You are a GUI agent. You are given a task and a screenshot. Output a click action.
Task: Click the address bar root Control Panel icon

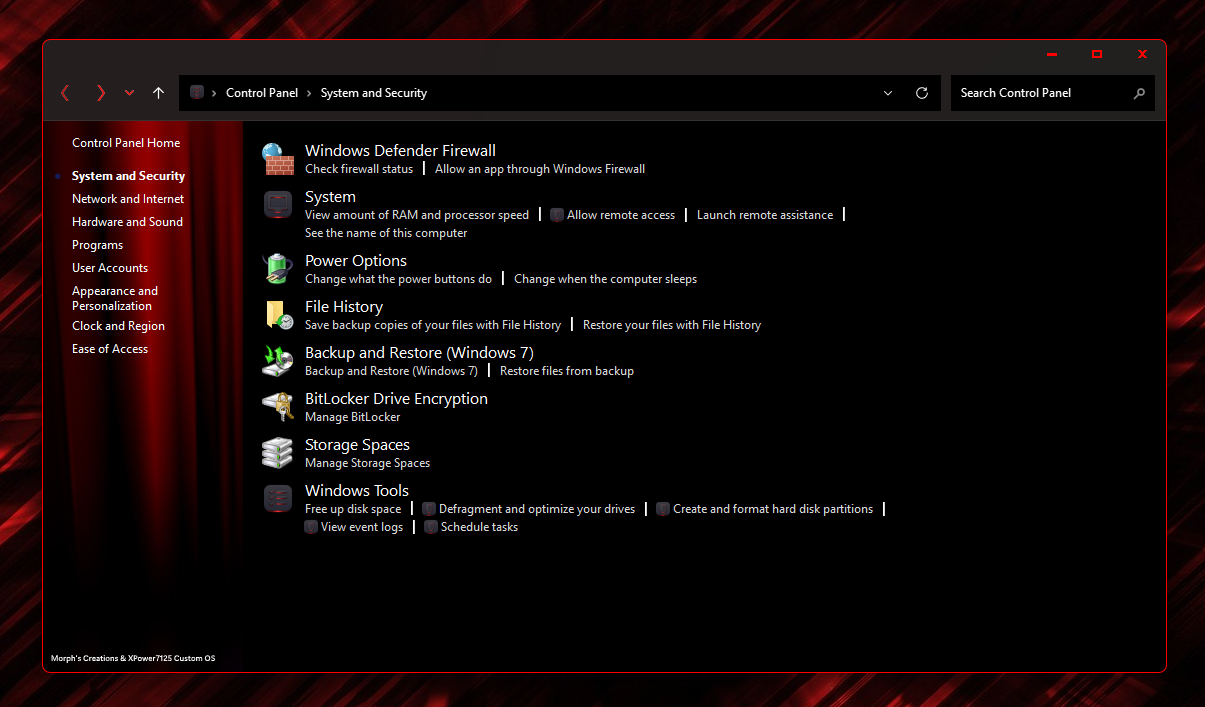click(x=197, y=93)
